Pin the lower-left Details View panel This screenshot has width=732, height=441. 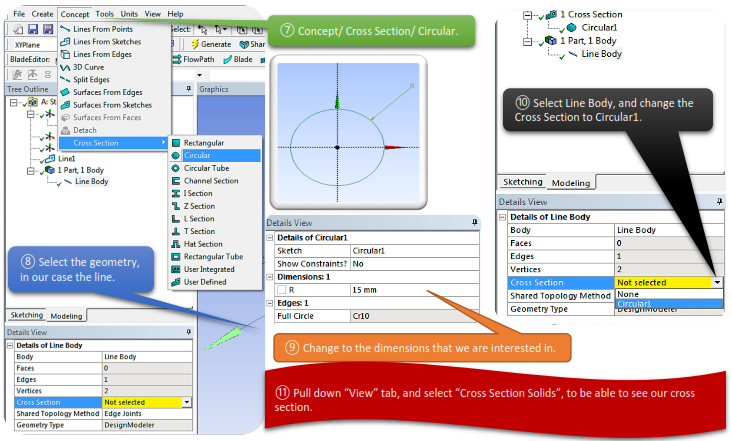click(x=188, y=331)
